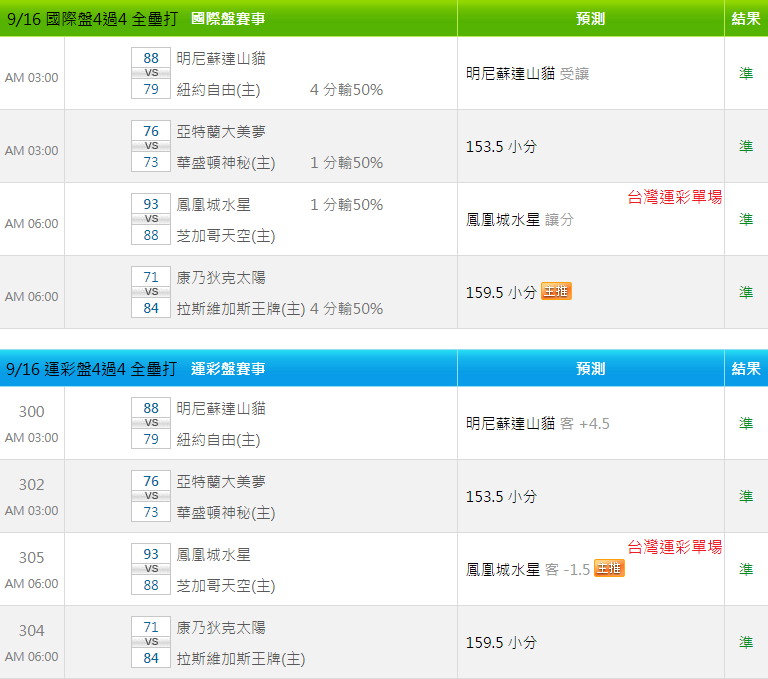Select the 結果 header in the blue 運彩盤 bar
This screenshot has width=768, height=679.
click(x=746, y=368)
